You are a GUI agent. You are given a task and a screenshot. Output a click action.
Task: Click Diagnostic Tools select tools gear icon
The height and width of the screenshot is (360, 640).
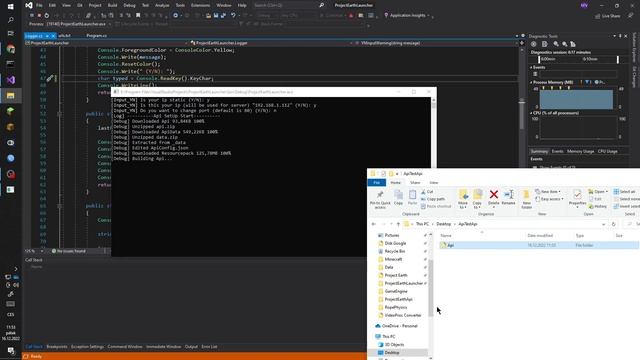(533, 44)
